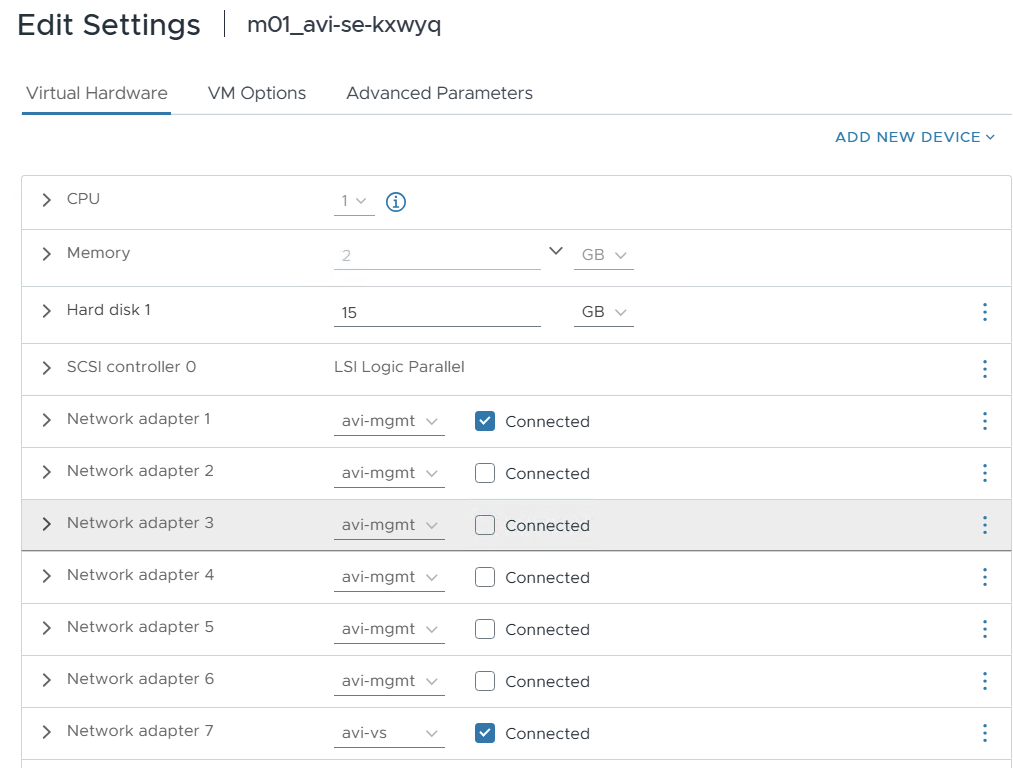This screenshot has width=1013, height=768.
Task: Open the Advanced Parameters tab
Action: click(439, 93)
